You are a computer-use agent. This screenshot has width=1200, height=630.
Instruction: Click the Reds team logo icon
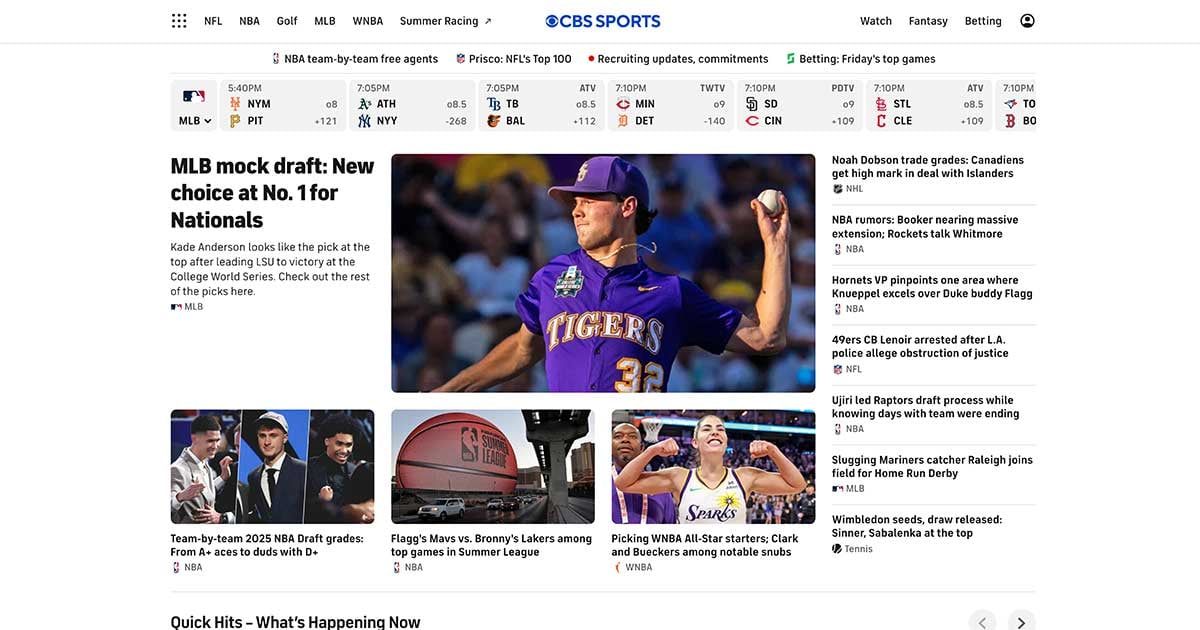click(x=752, y=121)
